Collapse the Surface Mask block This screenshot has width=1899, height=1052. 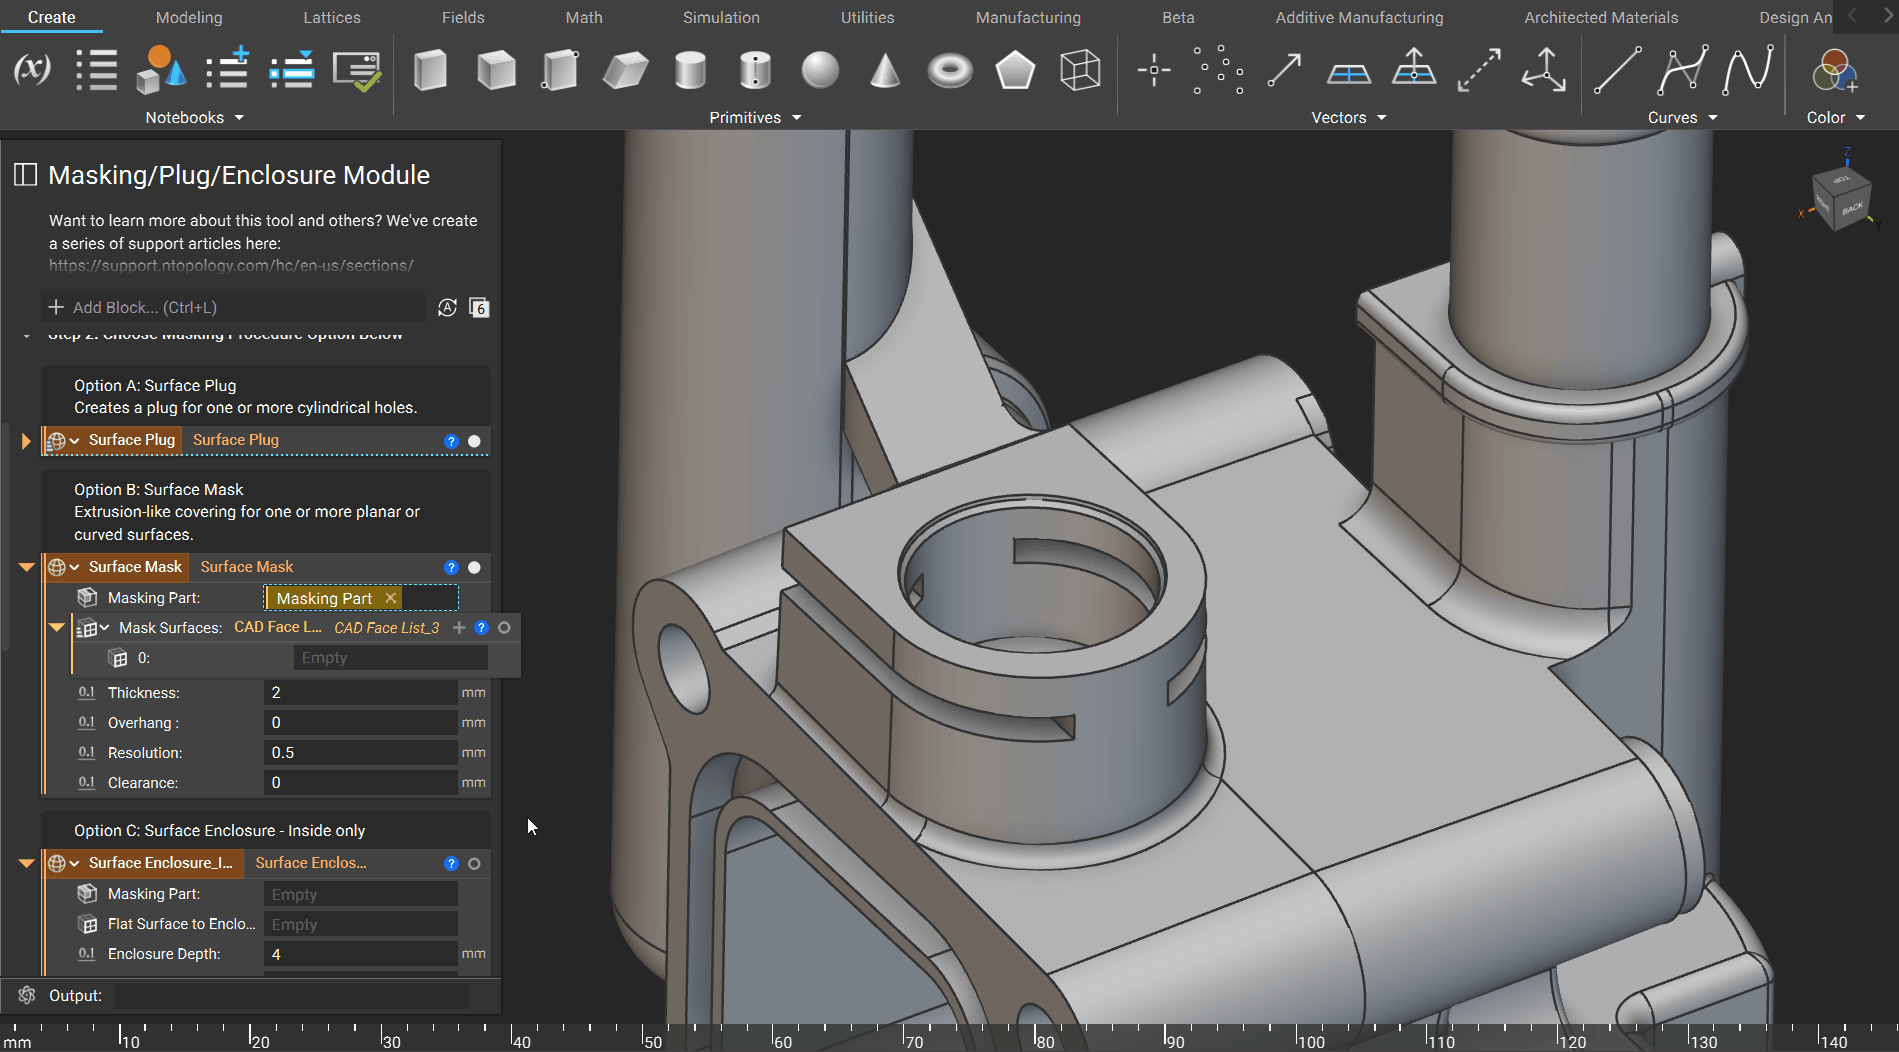(26, 567)
